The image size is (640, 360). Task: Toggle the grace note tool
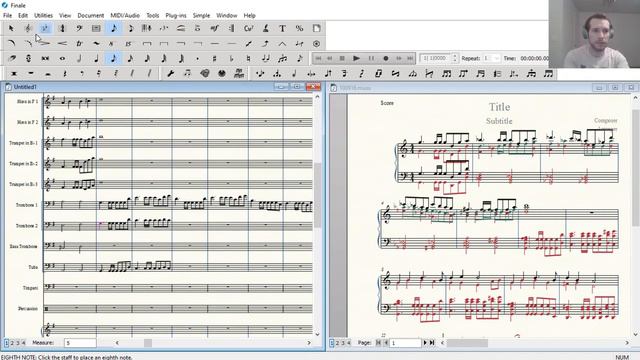coord(300,58)
